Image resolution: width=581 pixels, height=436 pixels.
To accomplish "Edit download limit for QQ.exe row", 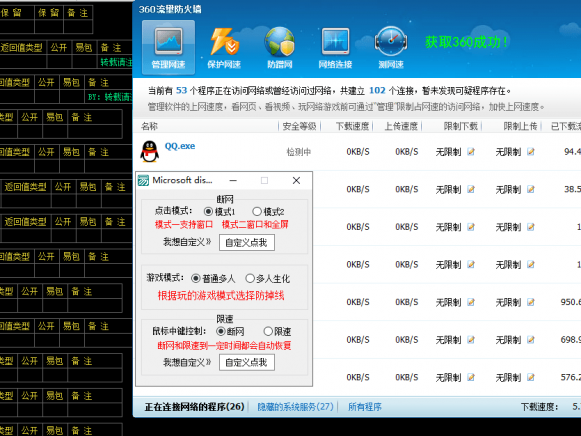I will point(471,152).
